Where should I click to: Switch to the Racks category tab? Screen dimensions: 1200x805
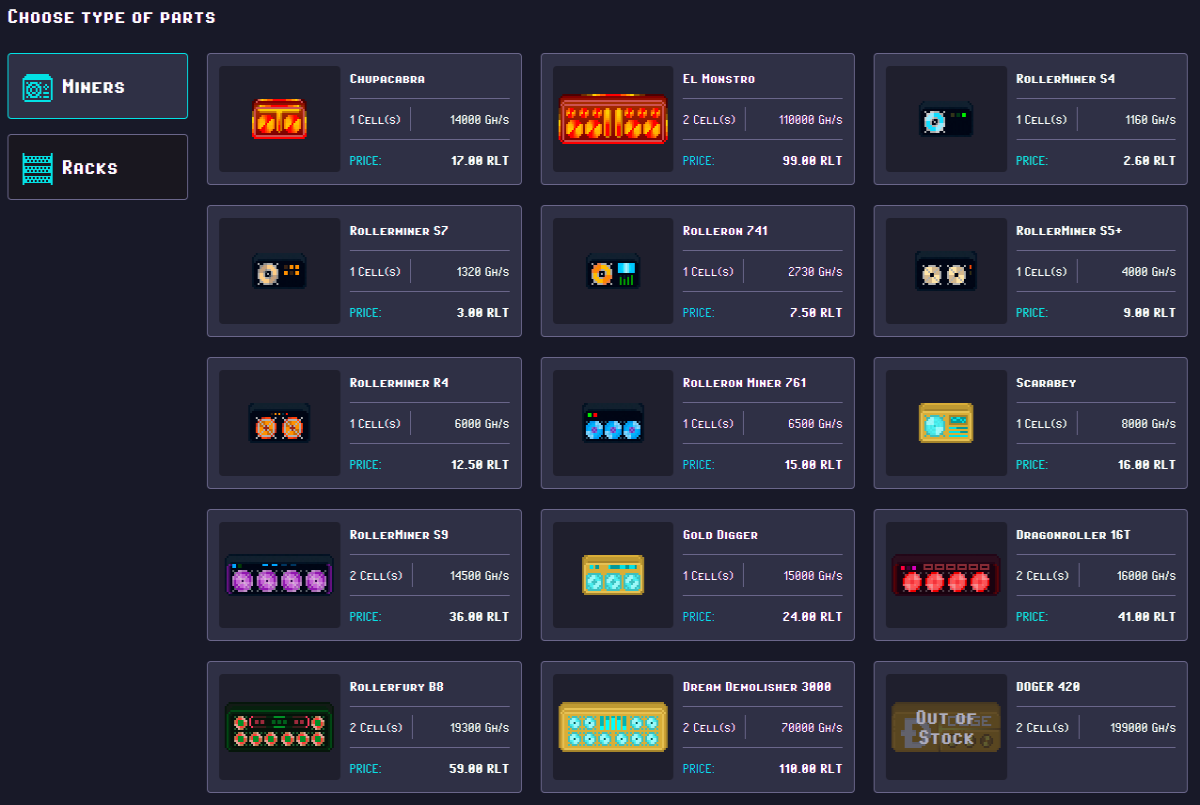pos(97,167)
